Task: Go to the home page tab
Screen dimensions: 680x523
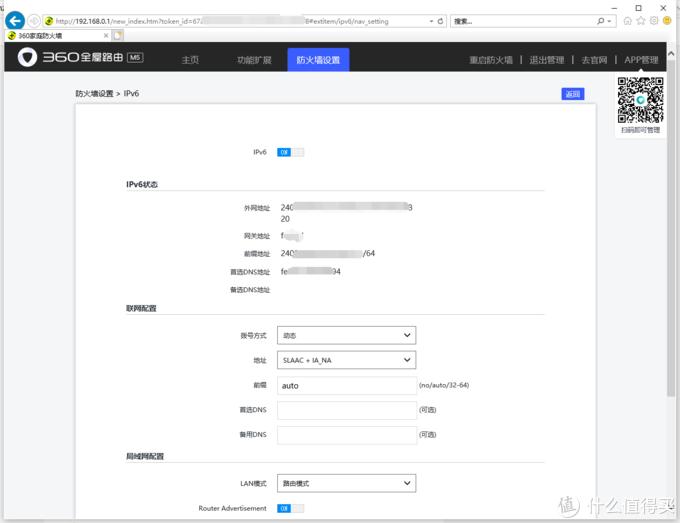Action: [x=190, y=60]
